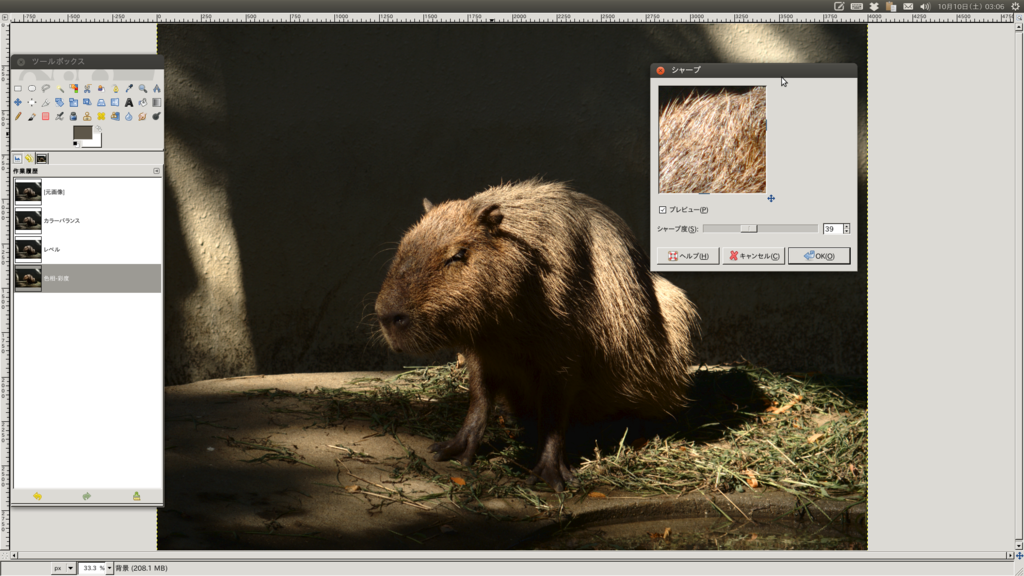This screenshot has width=1024, height=576.
Task: Switch to the undo history tab with yellow arrows
Action: (29, 159)
